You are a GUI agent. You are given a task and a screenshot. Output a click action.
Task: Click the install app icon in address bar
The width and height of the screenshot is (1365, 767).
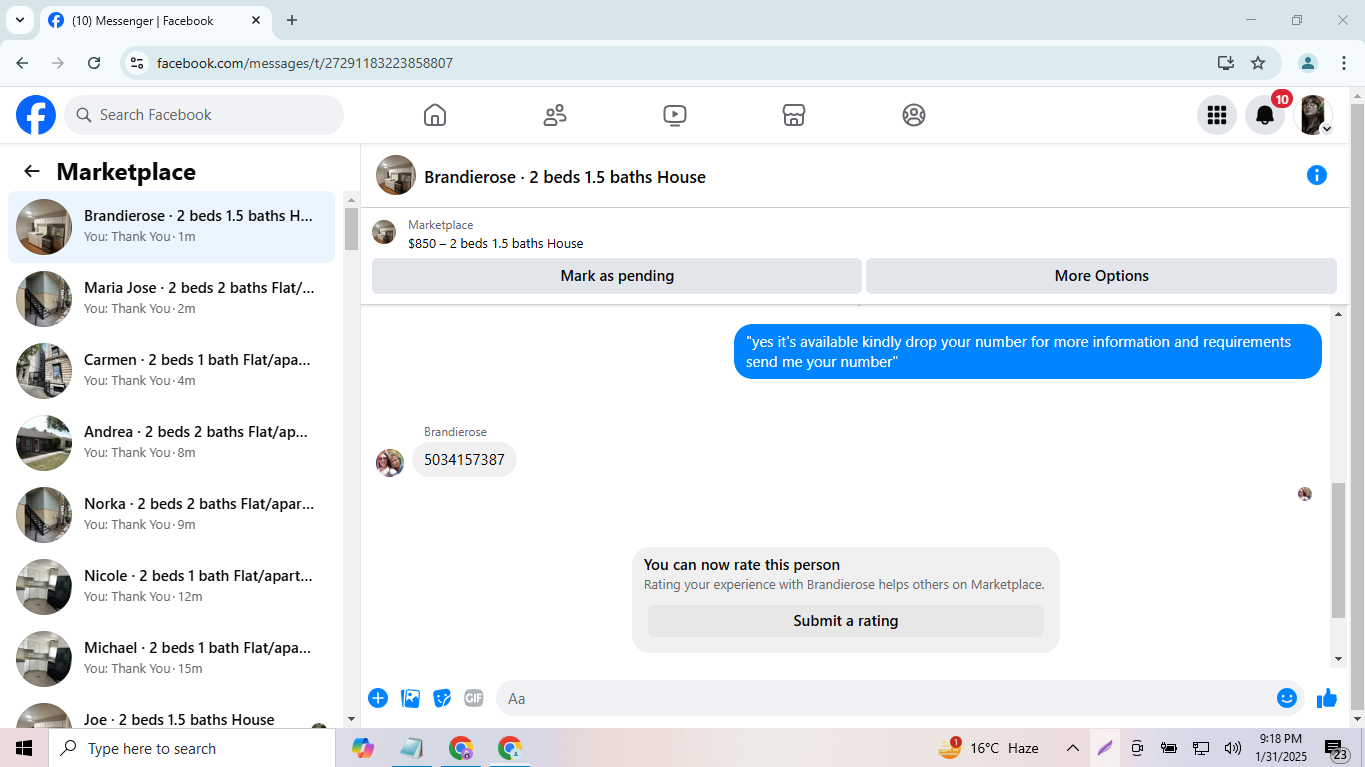click(x=1226, y=63)
